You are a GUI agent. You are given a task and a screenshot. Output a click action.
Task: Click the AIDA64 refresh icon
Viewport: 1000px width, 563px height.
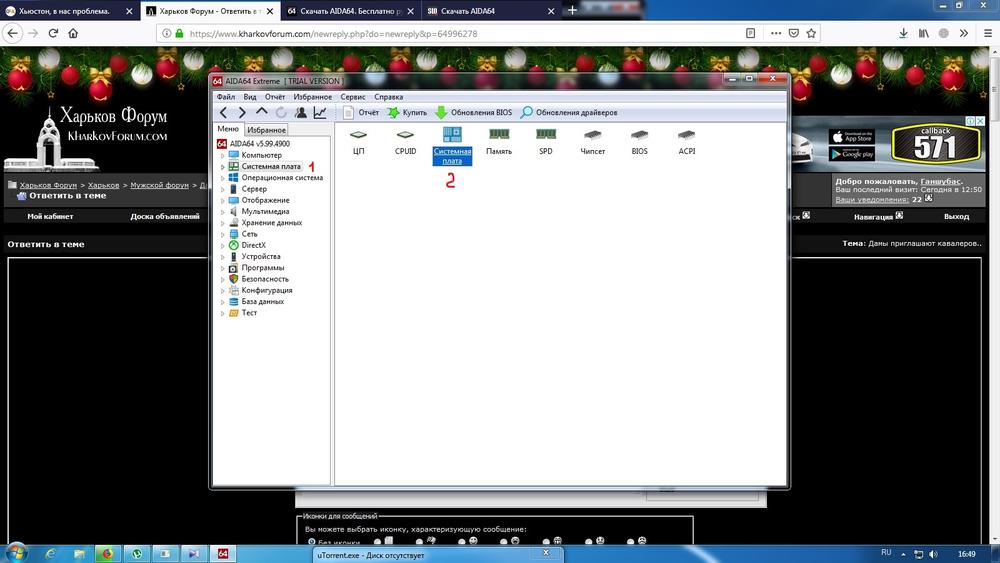281,112
